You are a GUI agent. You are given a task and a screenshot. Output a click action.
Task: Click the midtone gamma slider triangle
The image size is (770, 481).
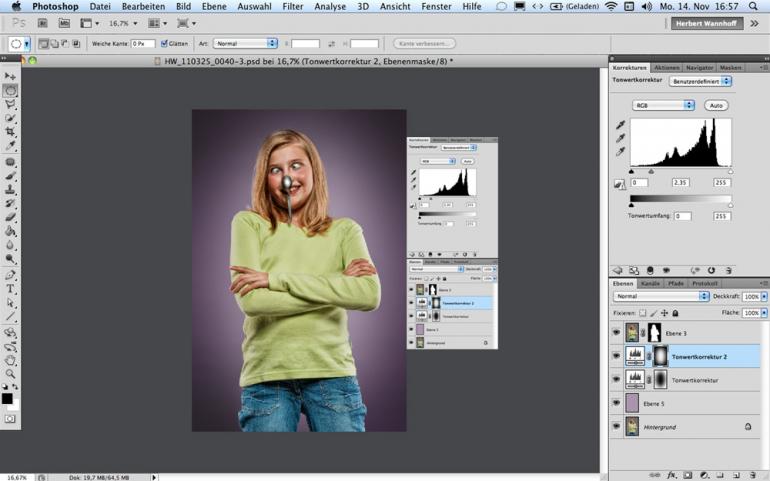651,171
